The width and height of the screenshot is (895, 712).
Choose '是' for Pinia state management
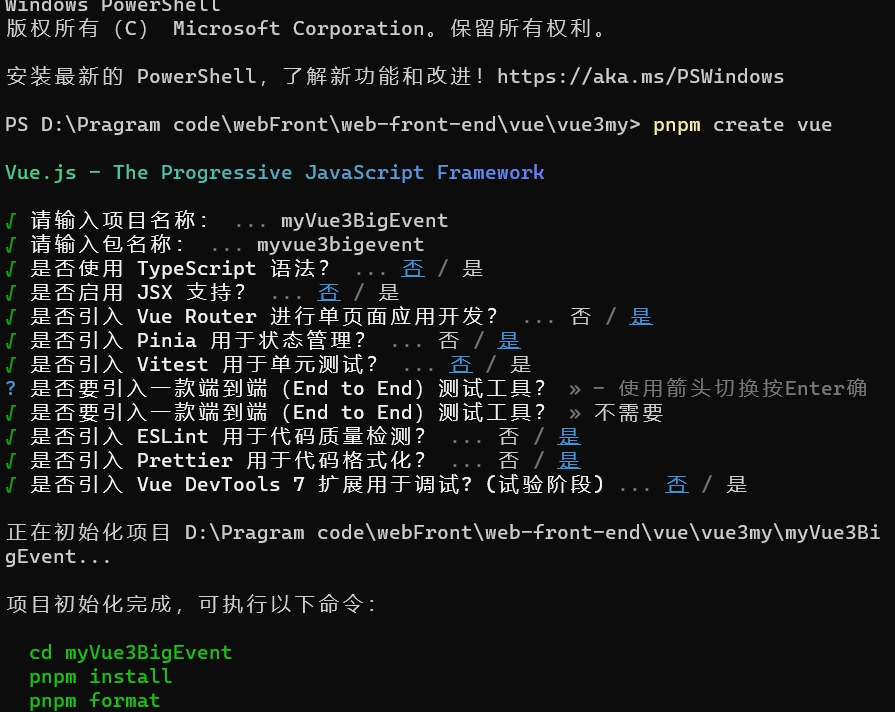(509, 340)
